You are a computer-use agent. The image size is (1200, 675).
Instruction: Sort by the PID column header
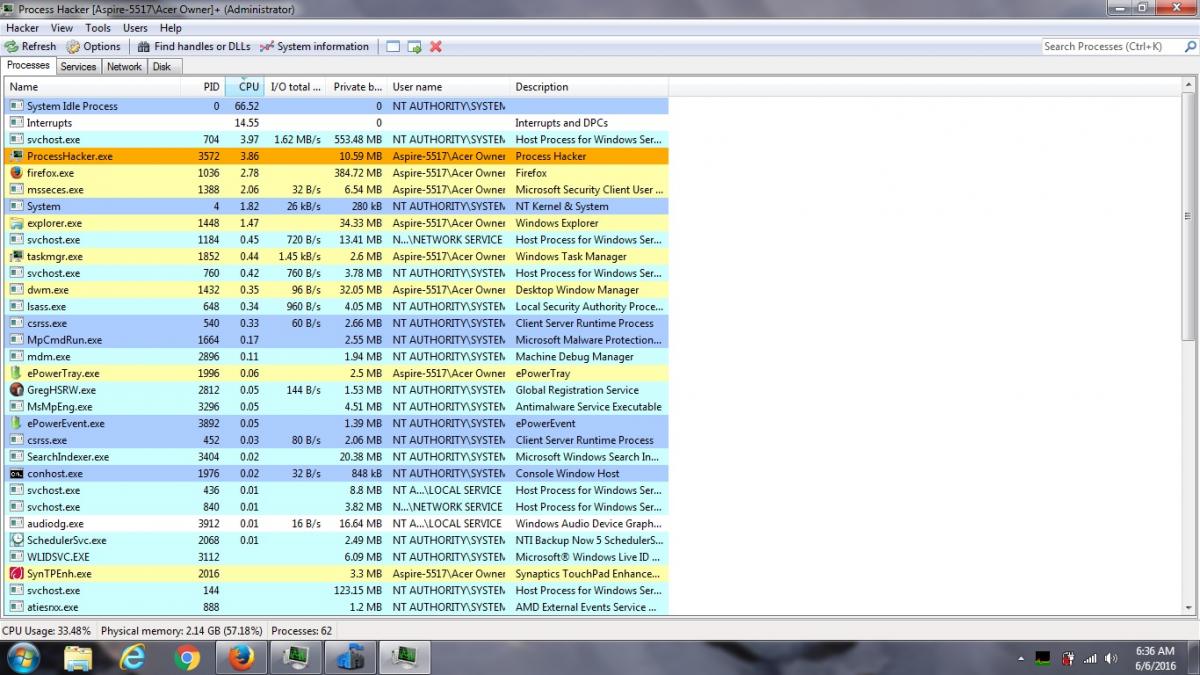203,87
